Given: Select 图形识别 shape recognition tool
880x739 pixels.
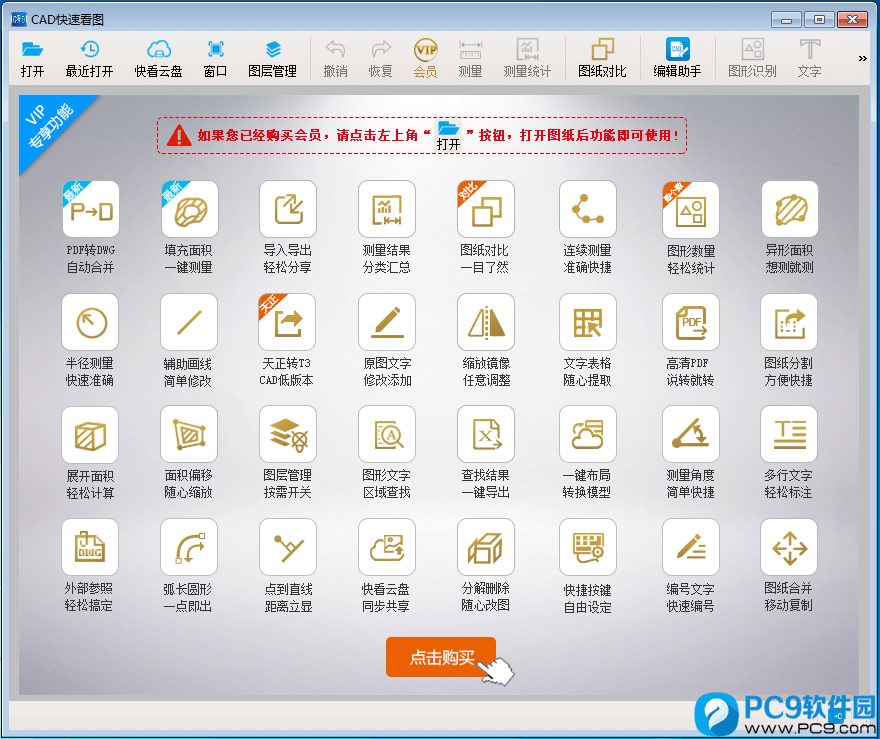Looking at the screenshot, I should [753, 58].
